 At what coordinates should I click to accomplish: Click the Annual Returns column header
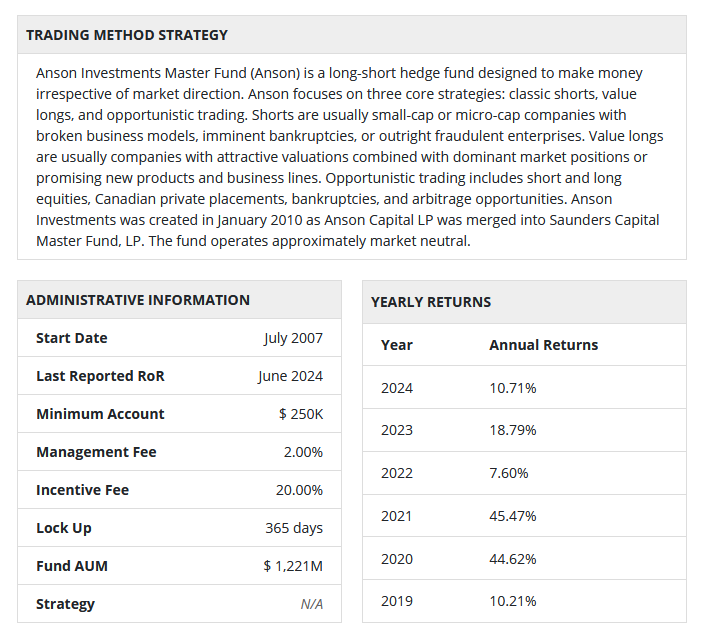pyautogui.click(x=544, y=345)
